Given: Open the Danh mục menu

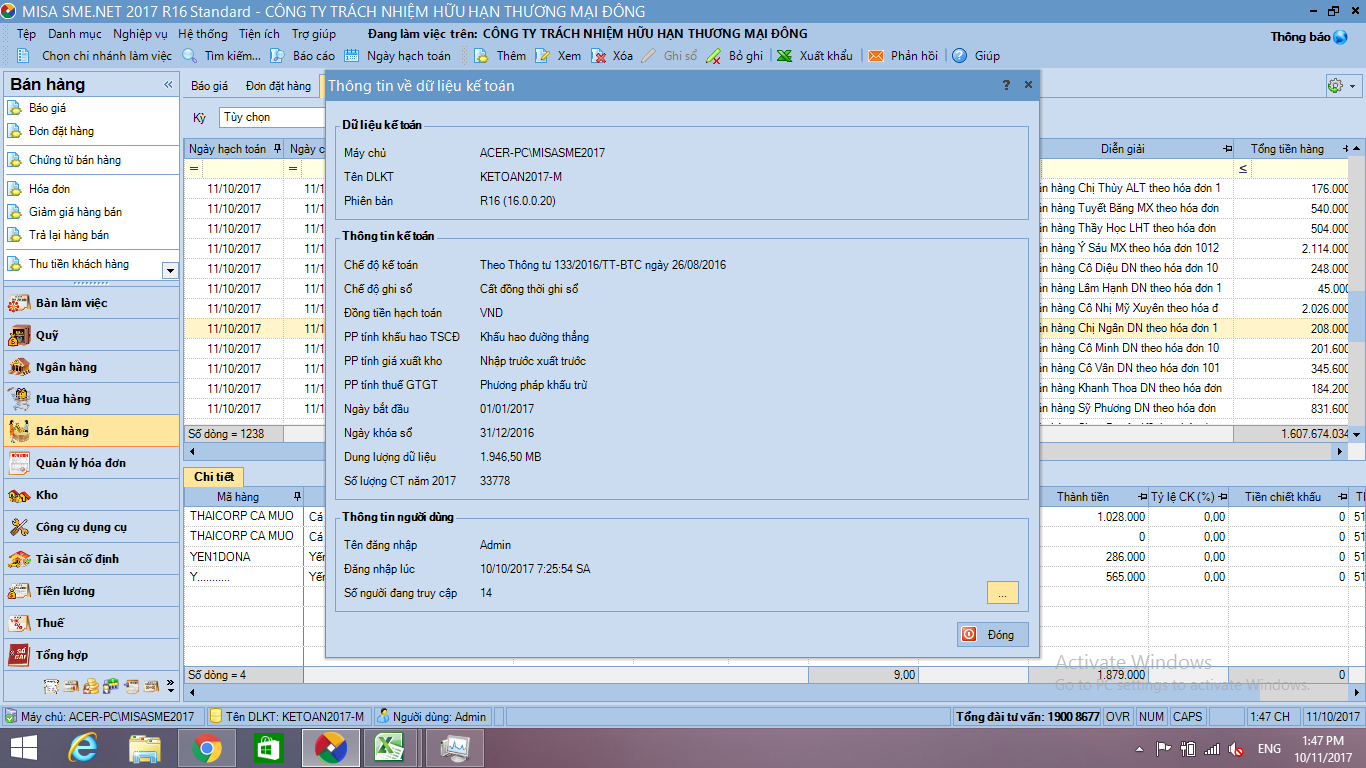Looking at the screenshot, I should click(75, 34).
